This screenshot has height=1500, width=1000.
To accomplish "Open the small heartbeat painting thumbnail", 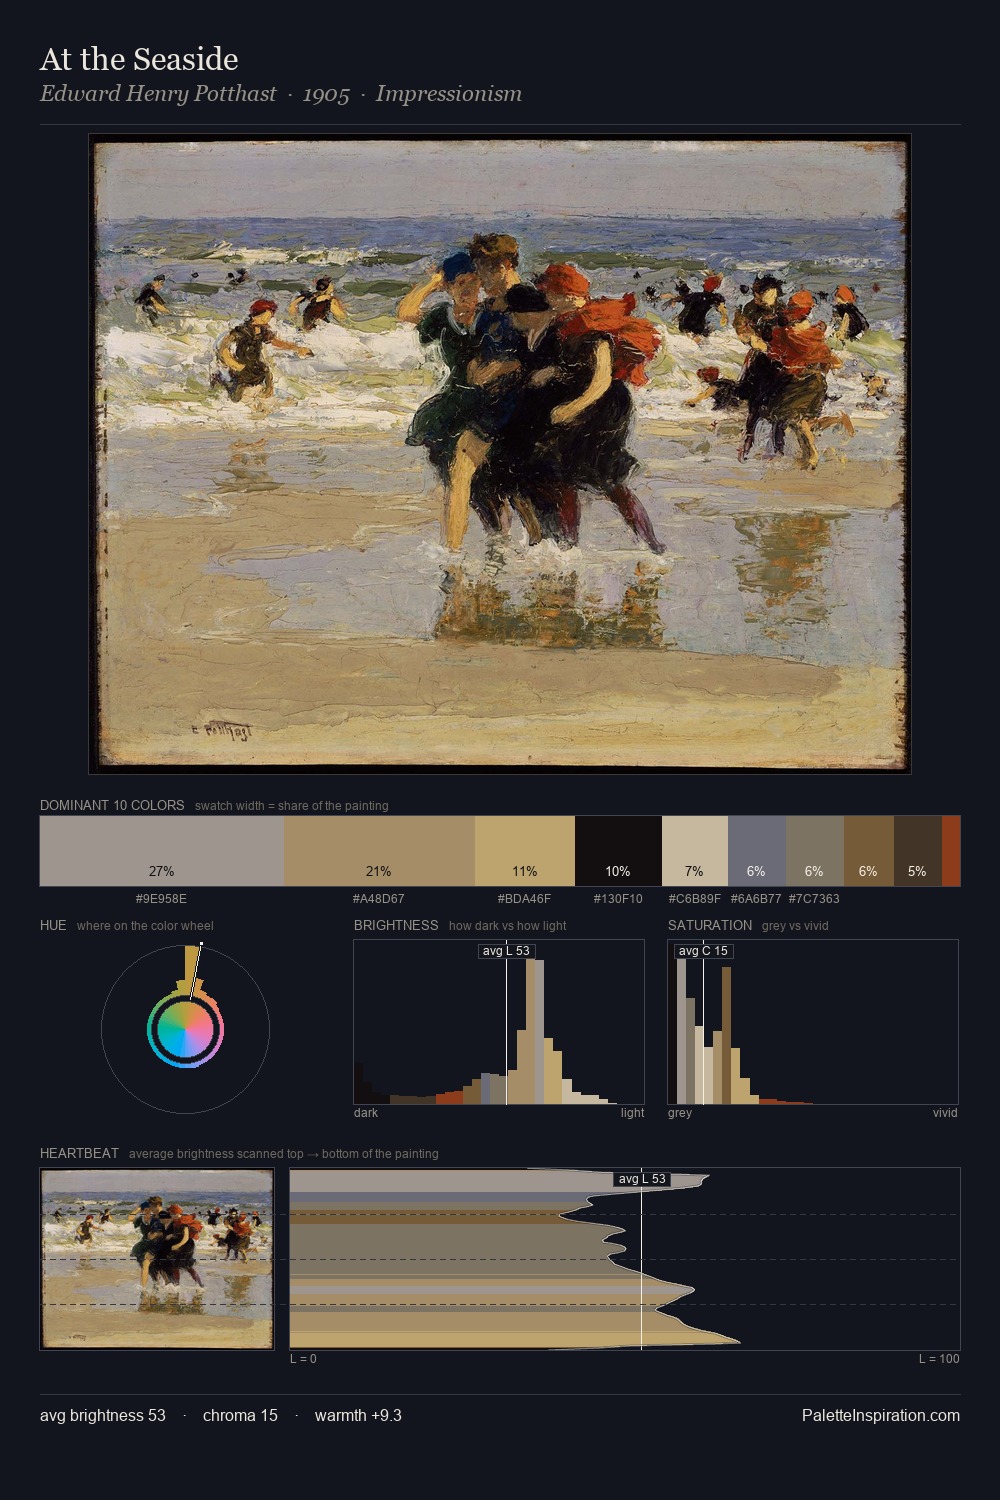I will click(157, 1259).
